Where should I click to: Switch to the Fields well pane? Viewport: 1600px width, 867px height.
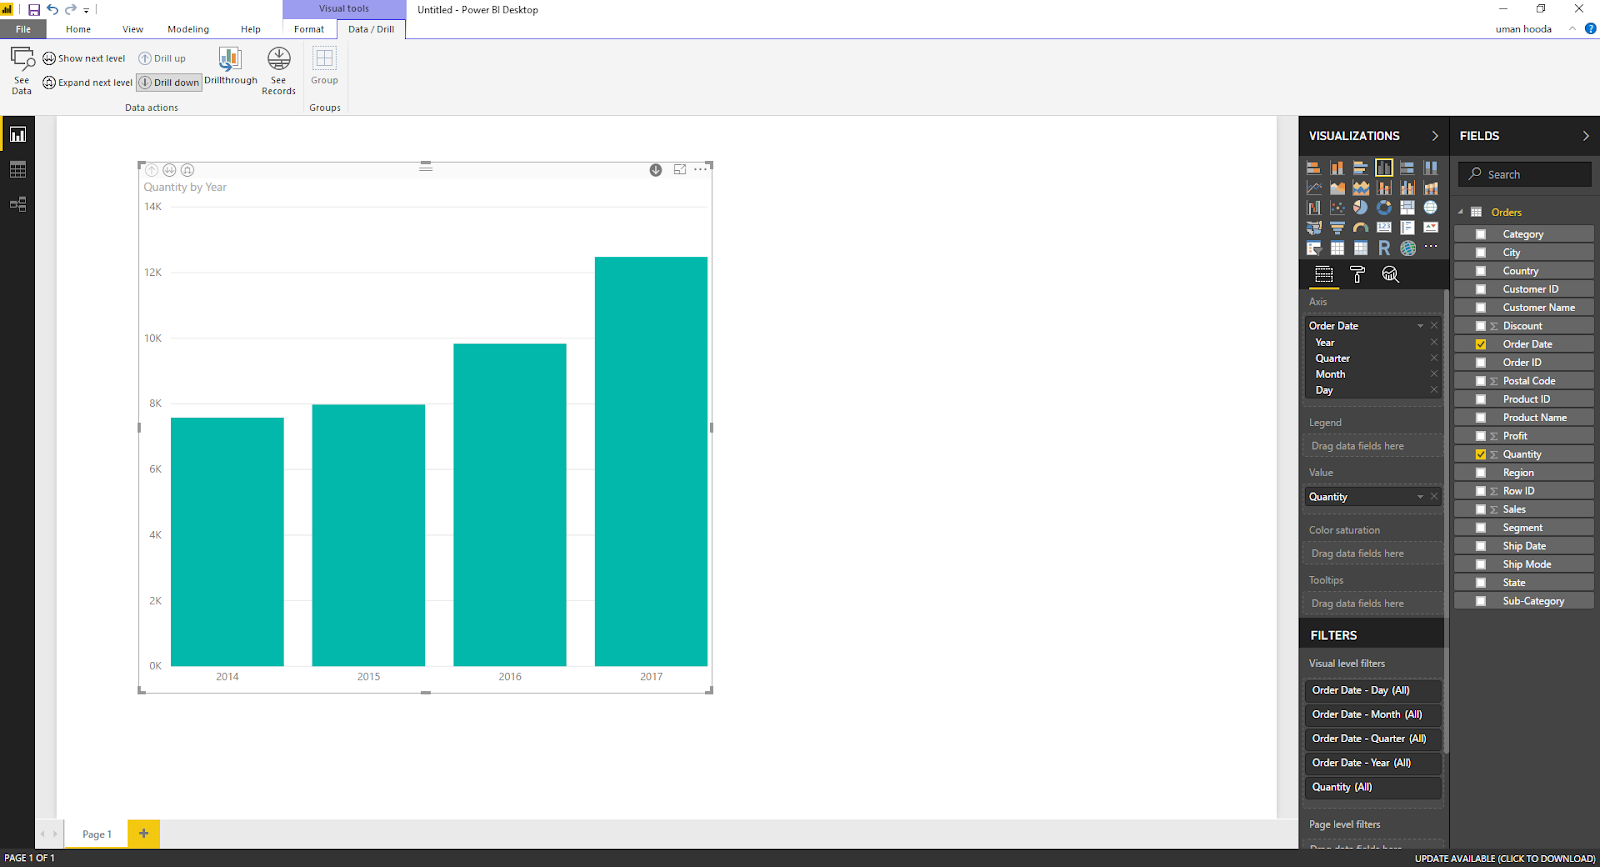pos(1324,274)
